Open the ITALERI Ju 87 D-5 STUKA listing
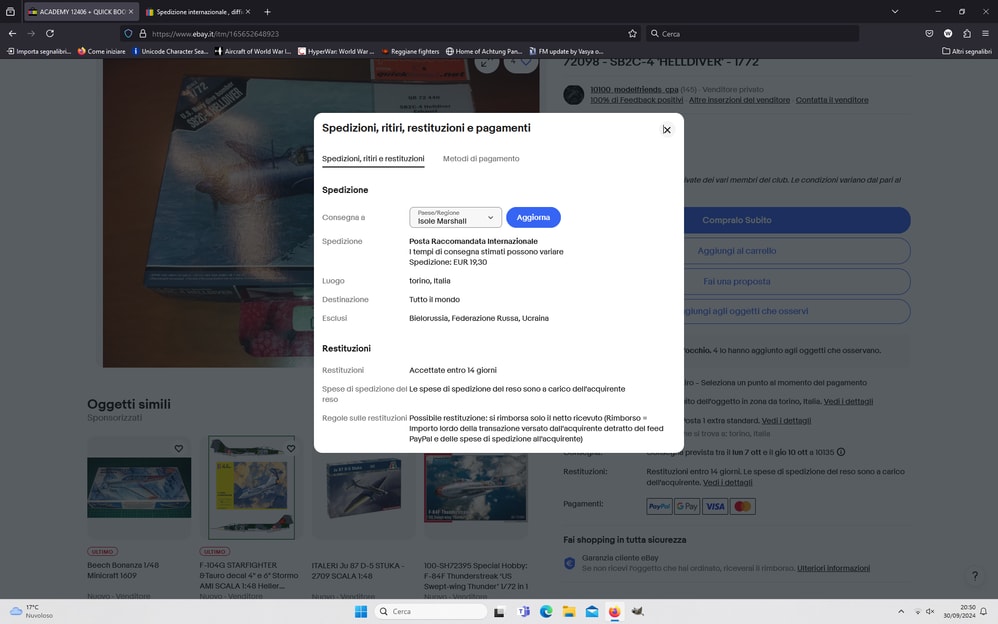 358,571
